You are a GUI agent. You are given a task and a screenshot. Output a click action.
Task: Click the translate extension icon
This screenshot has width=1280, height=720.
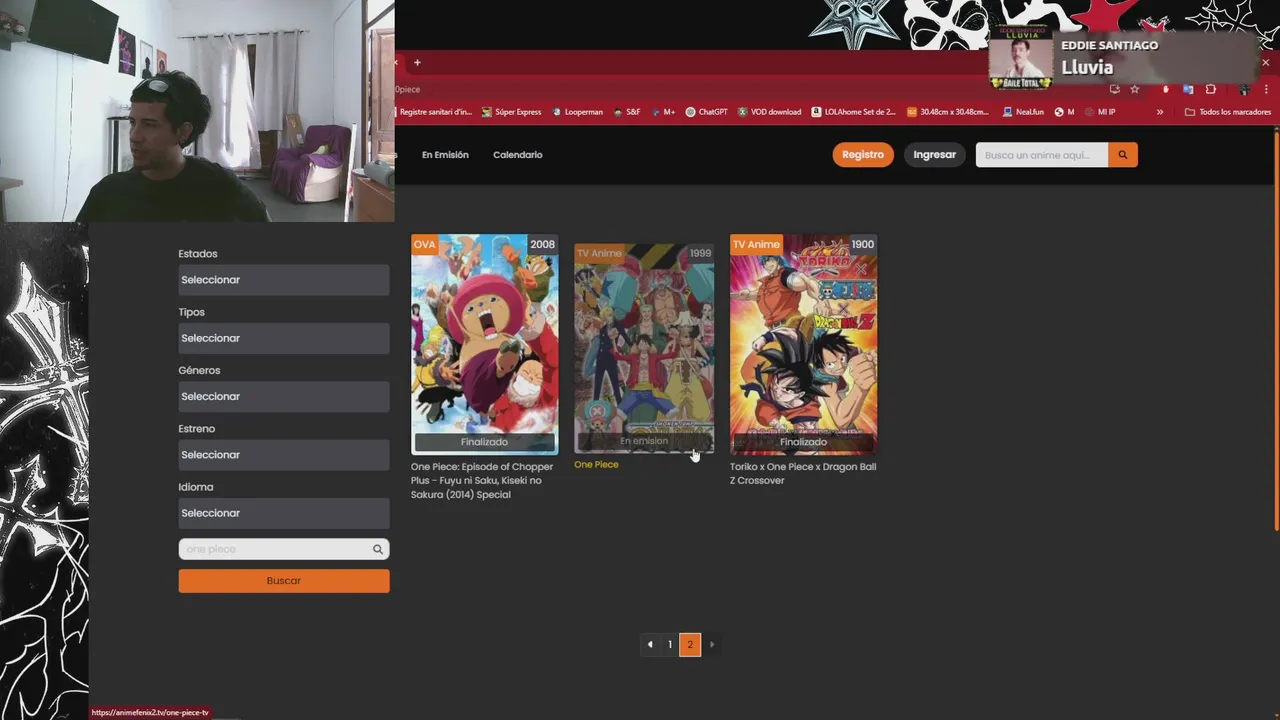tap(1188, 89)
